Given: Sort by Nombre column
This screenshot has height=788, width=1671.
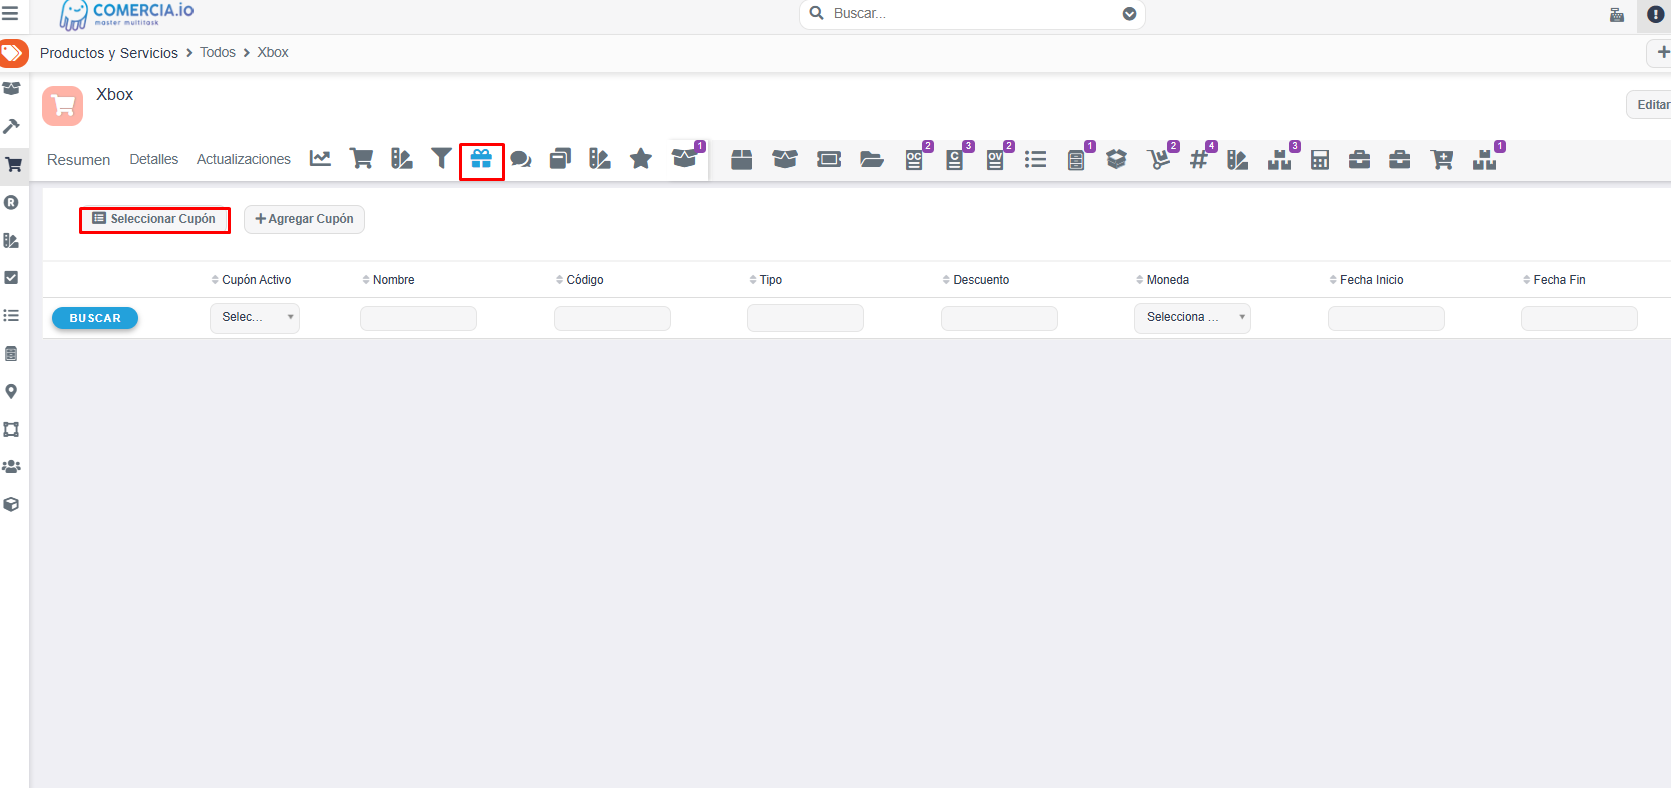Looking at the screenshot, I should pyautogui.click(x=388, y=280).
